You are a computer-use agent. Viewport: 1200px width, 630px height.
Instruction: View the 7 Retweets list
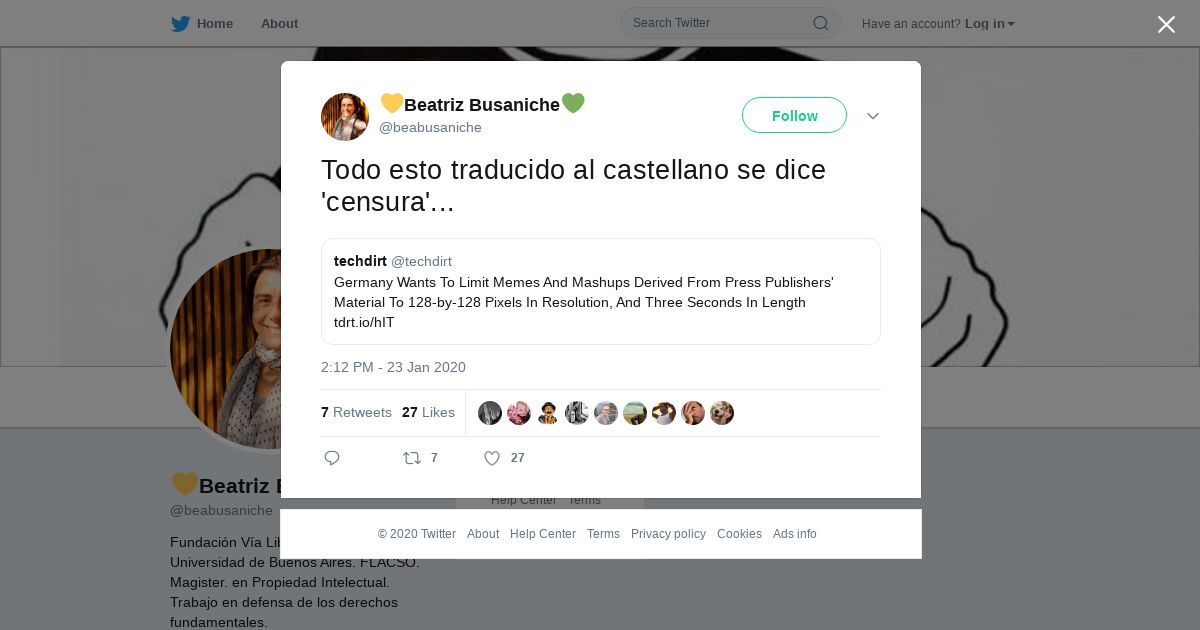click(356, 412)
